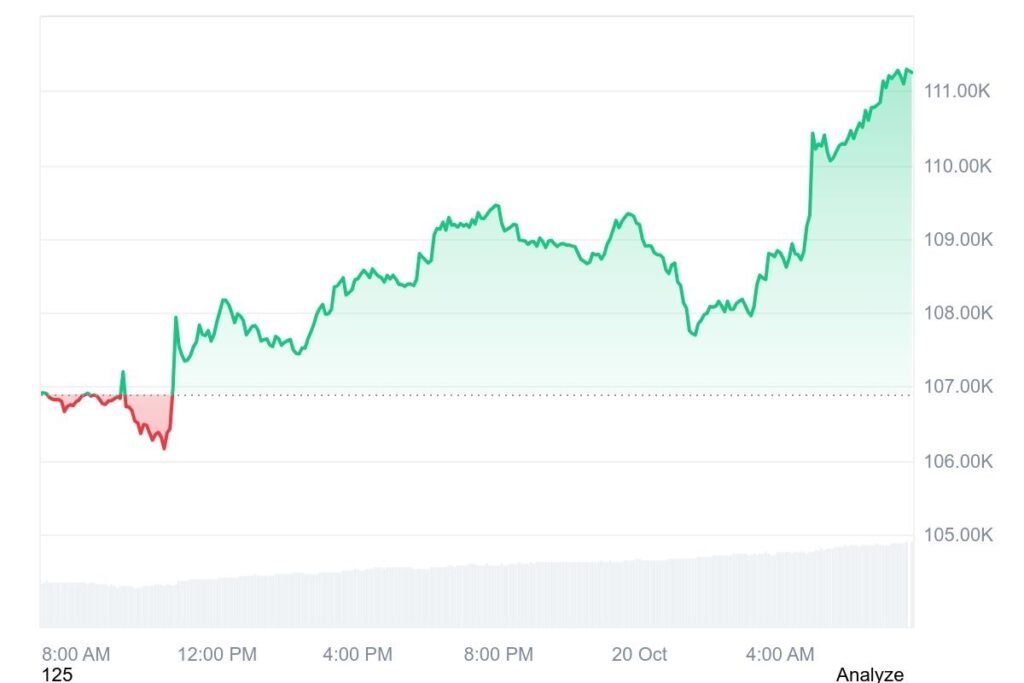Screen dimensions: 1024x683
Task: Select the 106.00K price axis label
Action: (957, 461)
